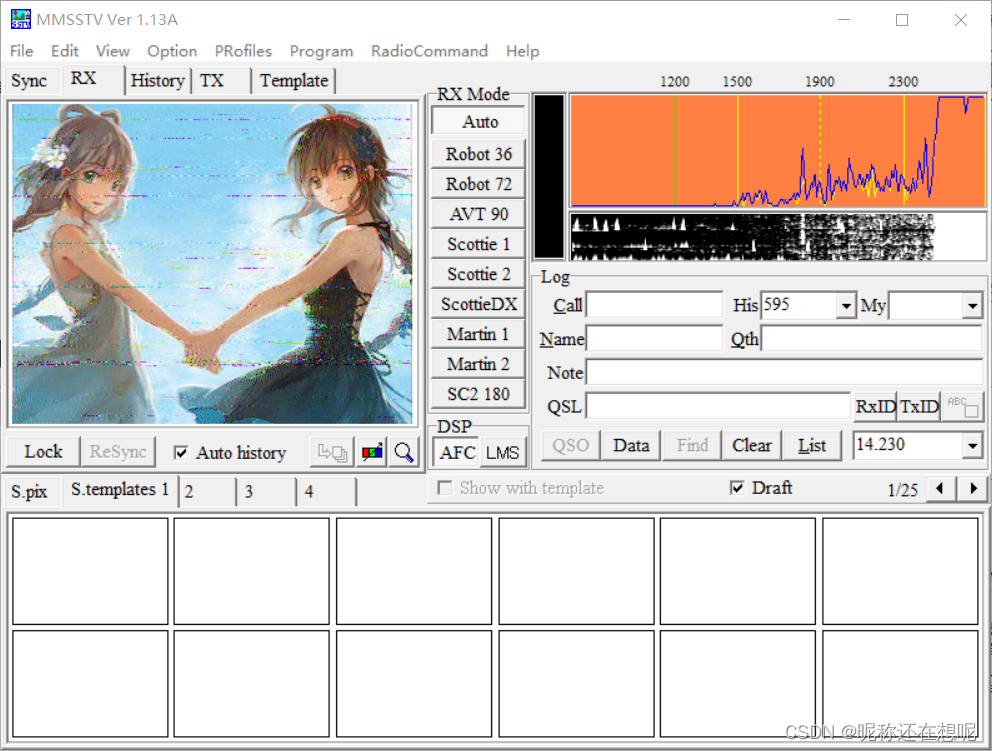Viewport: 992px width, 751px height.
Task: Select Martin 1 mode
Action: (479, 334)
